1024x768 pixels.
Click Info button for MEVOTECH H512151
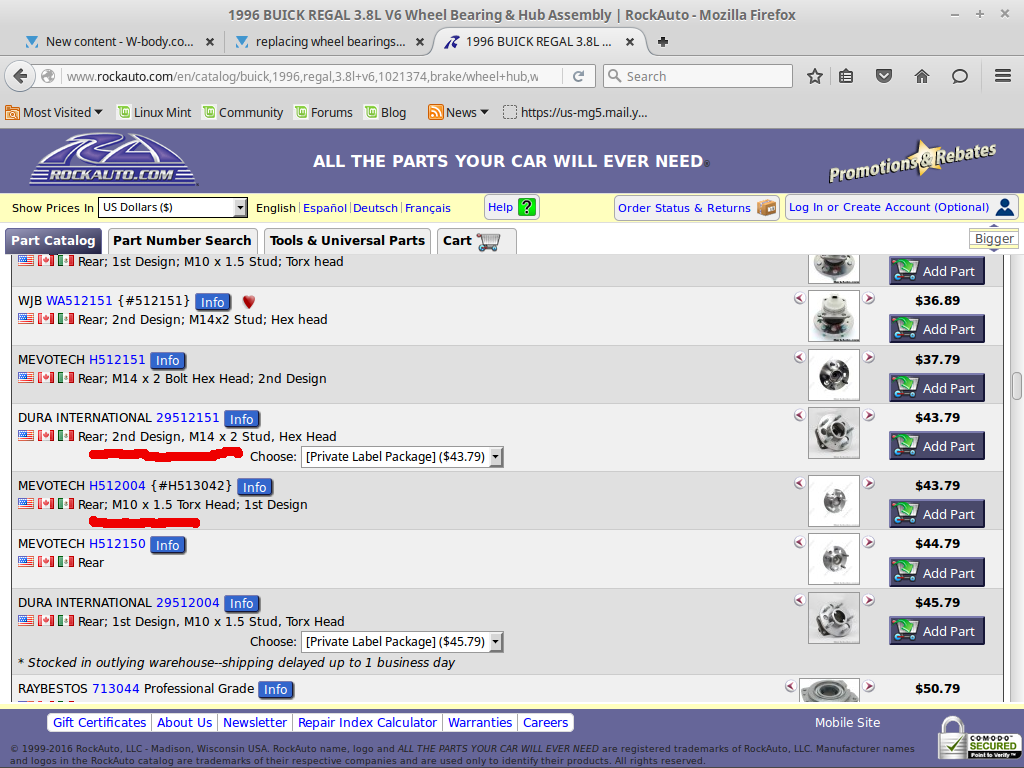coord(167,360)
